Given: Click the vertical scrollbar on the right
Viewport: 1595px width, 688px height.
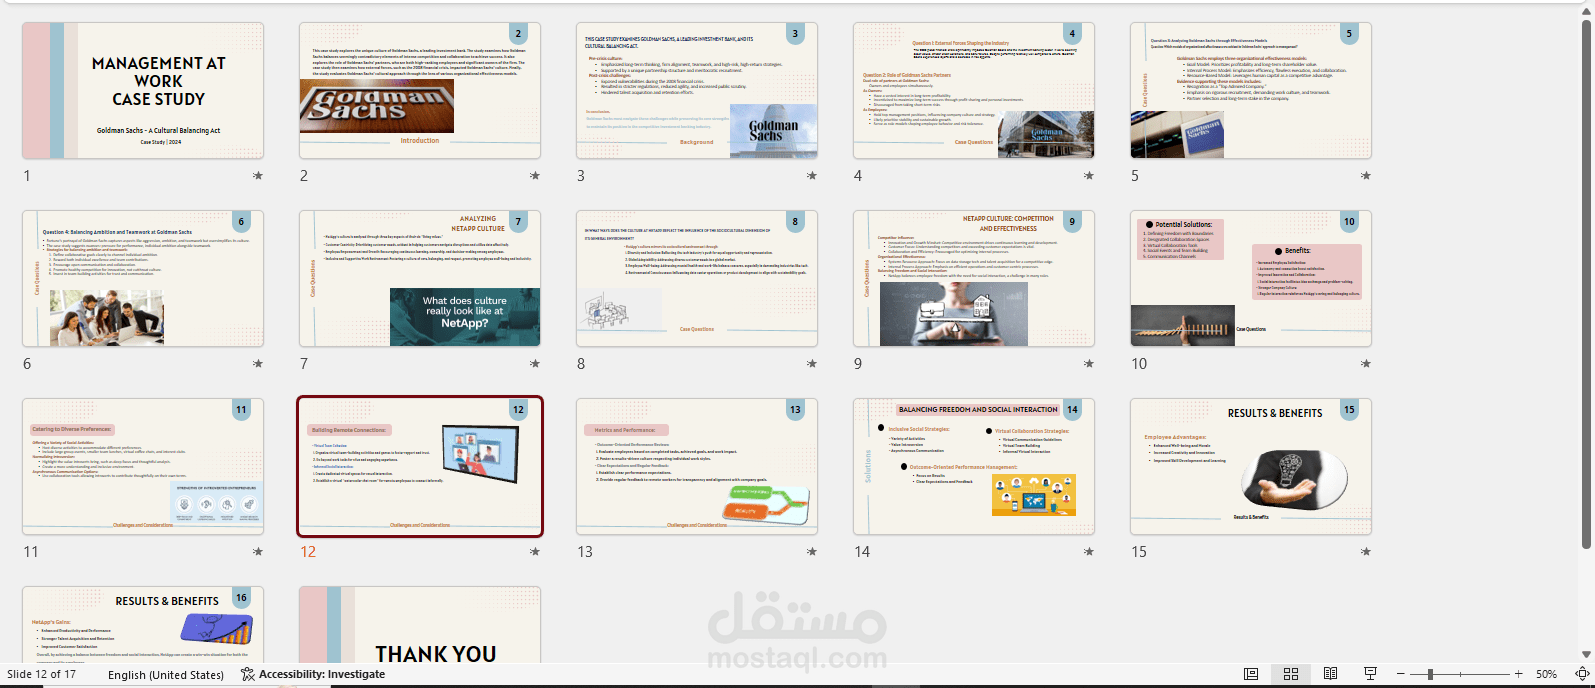Looking at the screenshot, I should tap(1586, 284).
